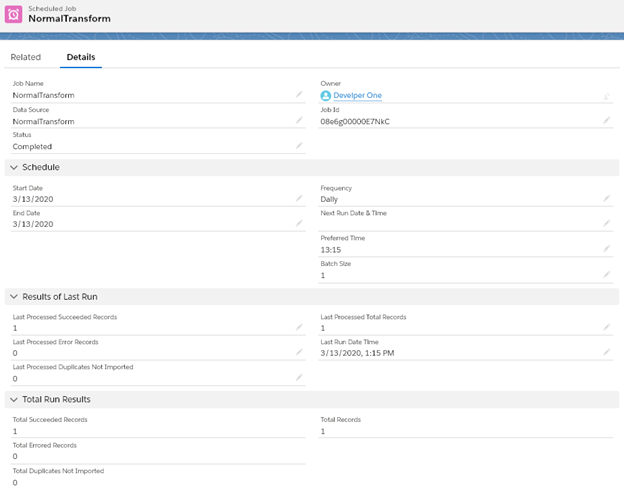Click the pencil icon for Start Date
This screenshot has width=624, height=488.
(298, 199)
